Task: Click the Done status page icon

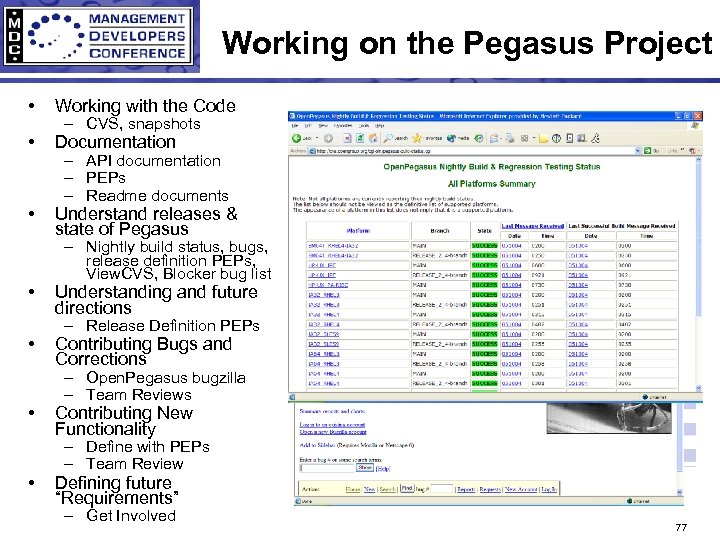Action: coord(298,501)
